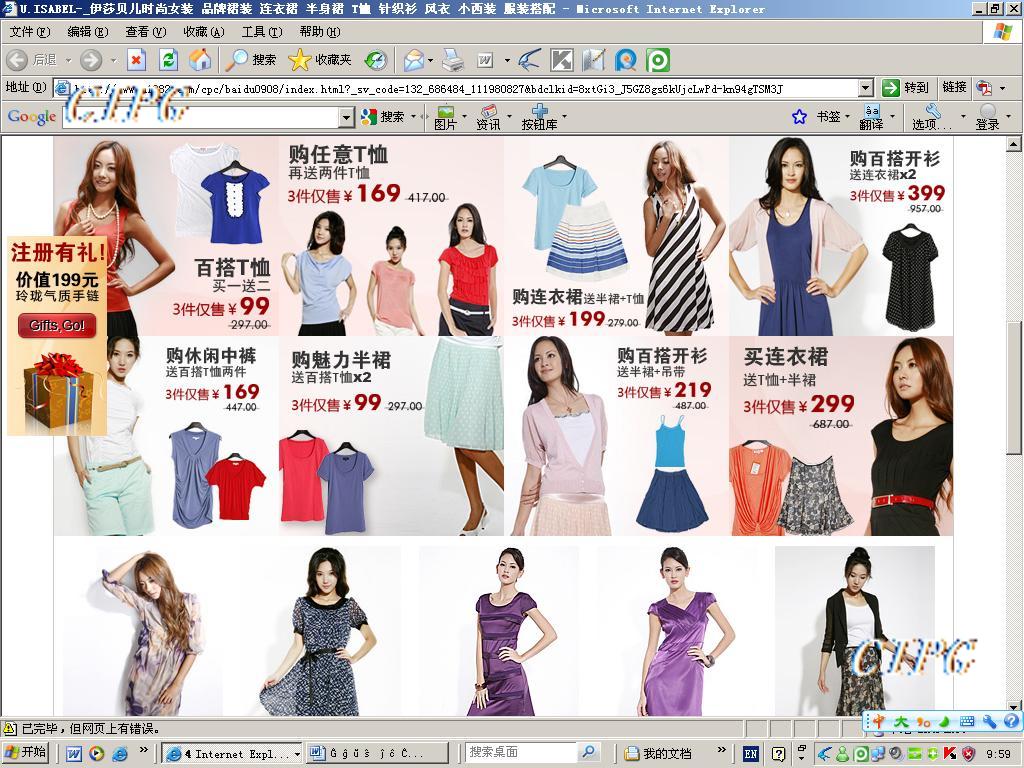Open the forward button history dropdown arrow

[113, 60]
